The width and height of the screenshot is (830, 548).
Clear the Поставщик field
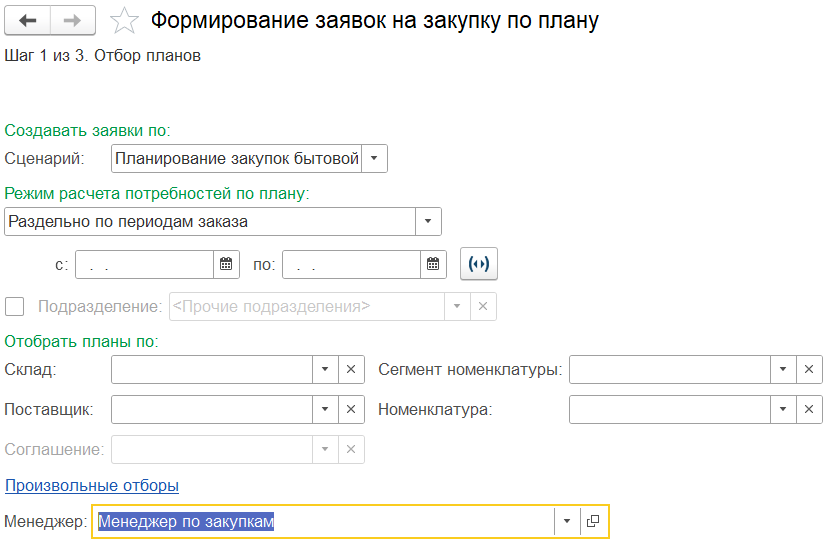tap(351, 410)
